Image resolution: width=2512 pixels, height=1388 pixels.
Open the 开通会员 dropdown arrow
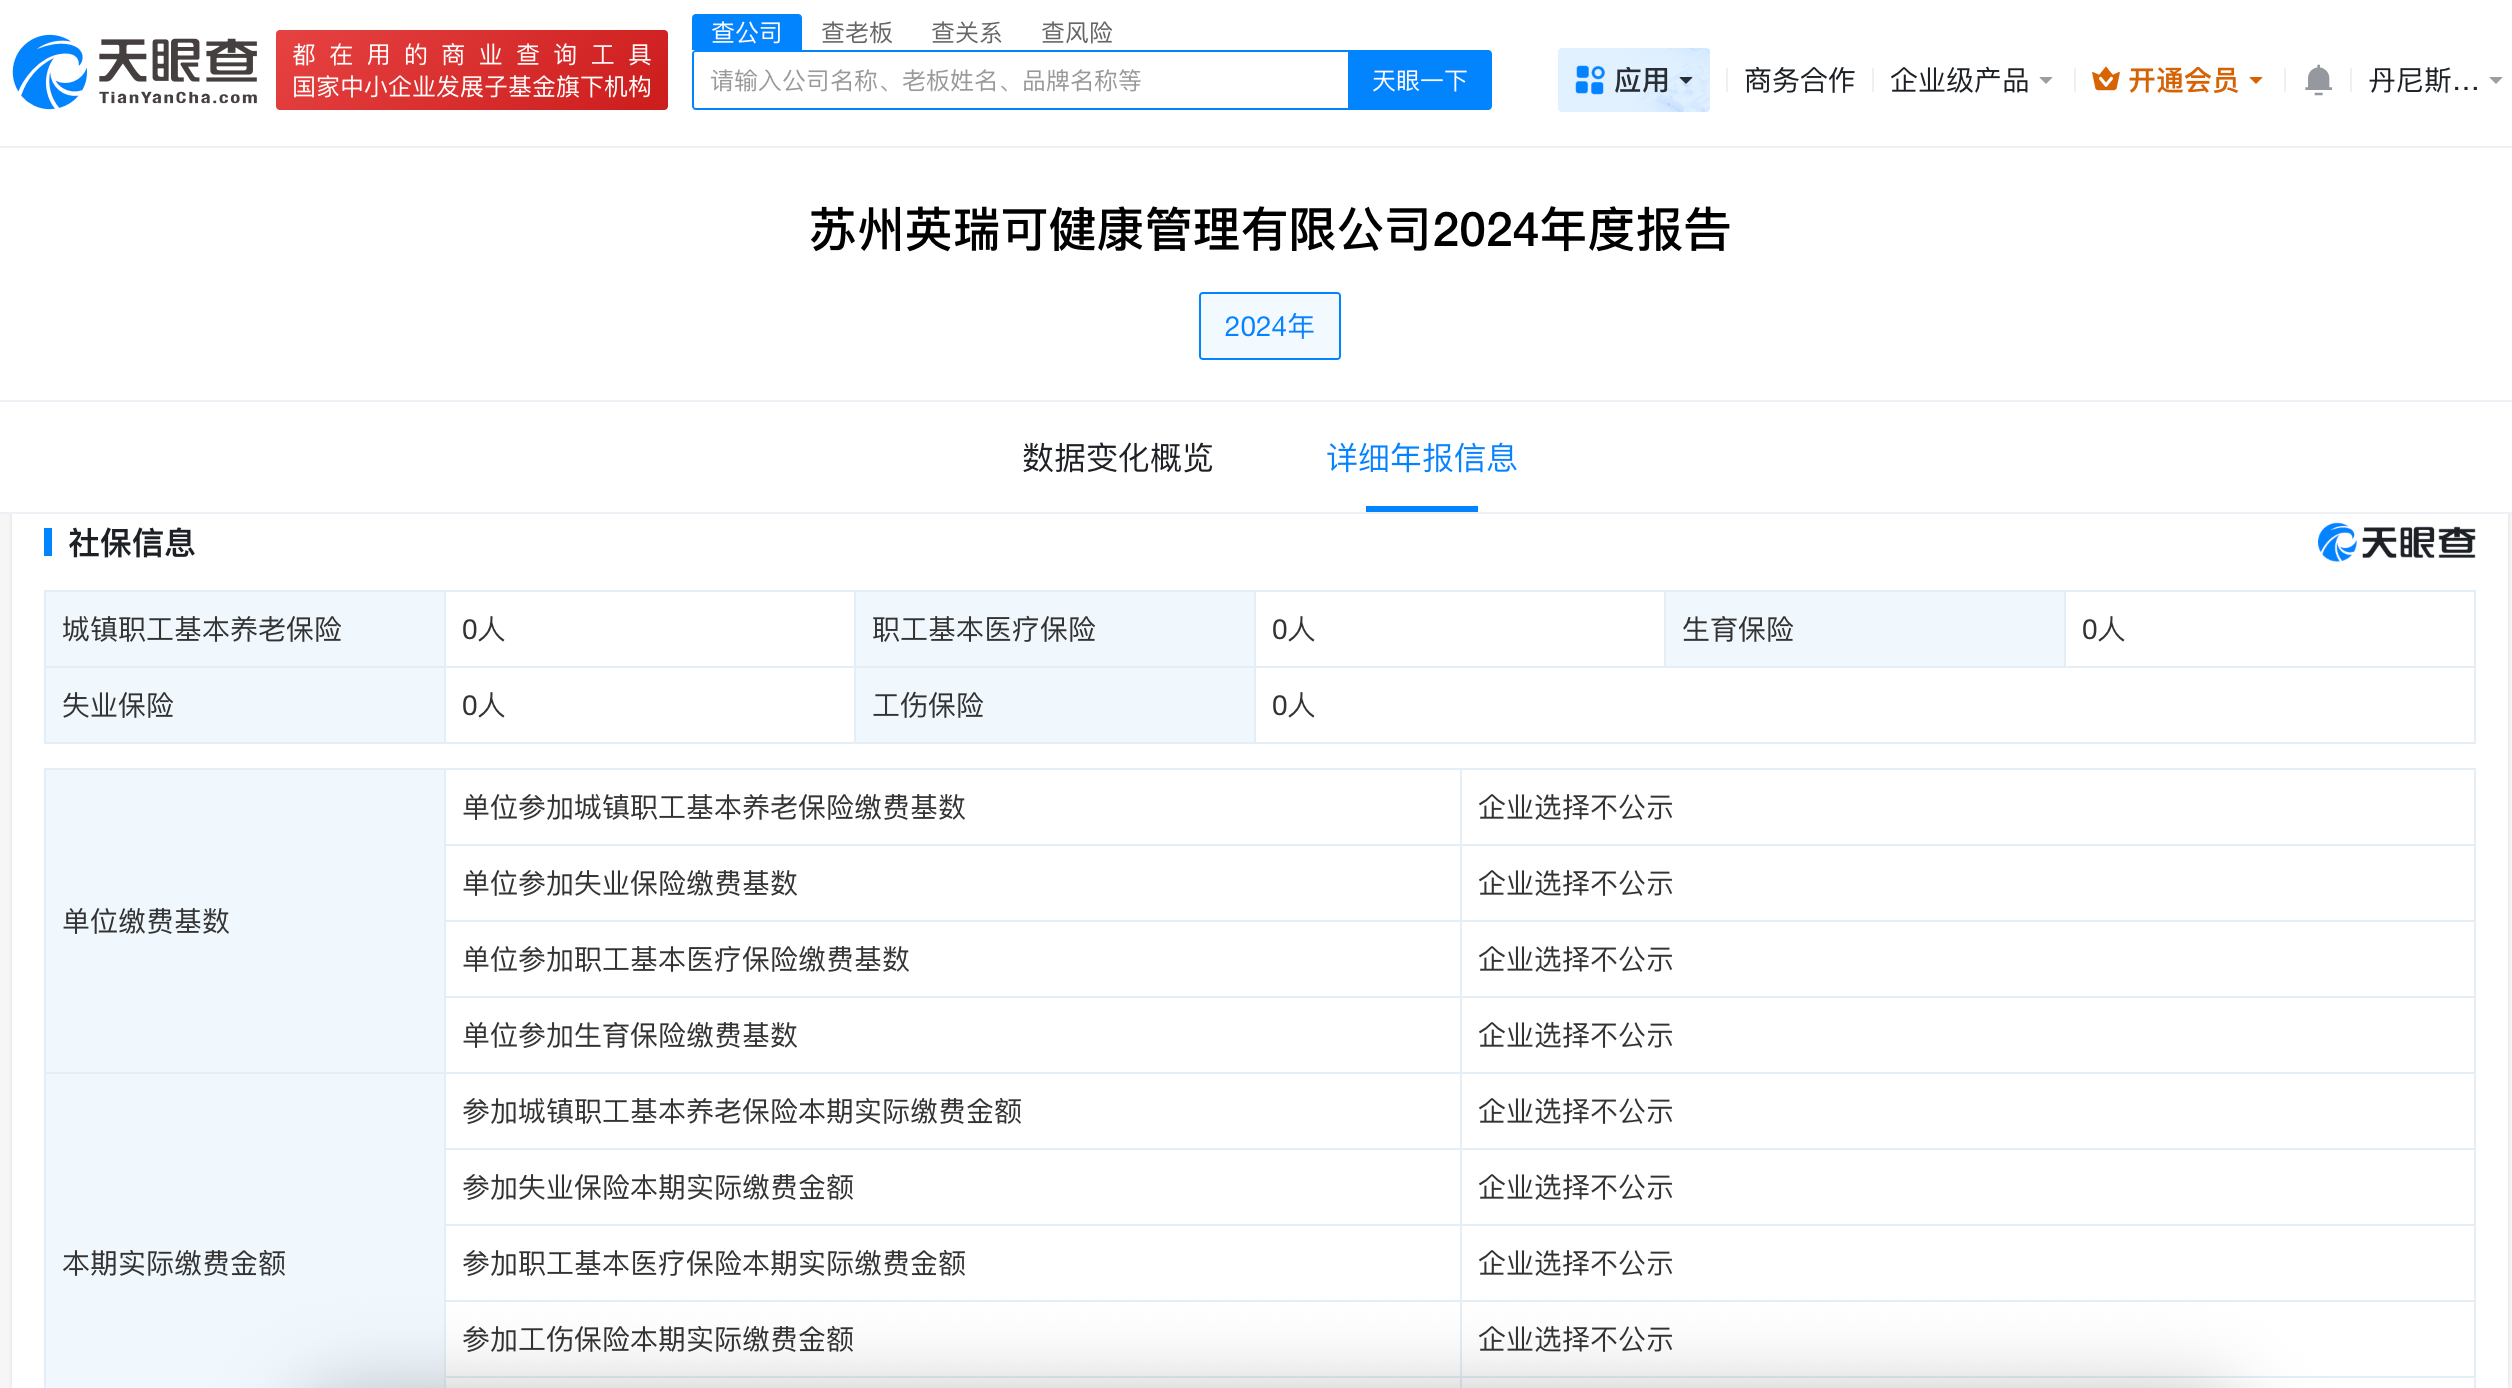[2256, 81]
